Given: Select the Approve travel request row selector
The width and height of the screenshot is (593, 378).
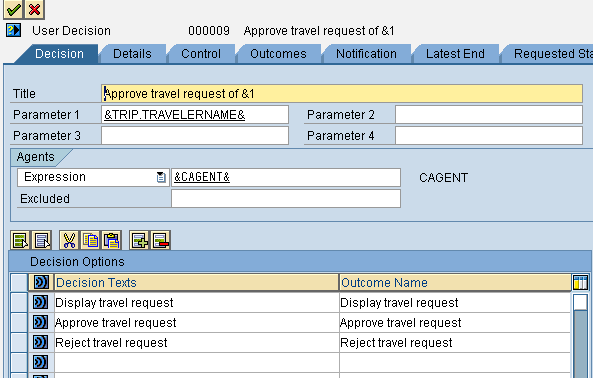Looking at the screenshot, I should pos(19,322).
